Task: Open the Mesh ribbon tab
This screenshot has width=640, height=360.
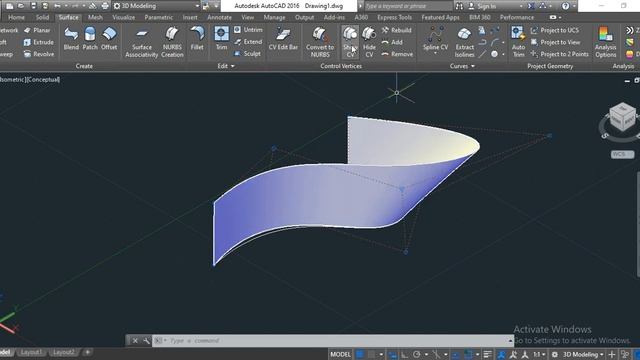Action: tap(95, 17)
